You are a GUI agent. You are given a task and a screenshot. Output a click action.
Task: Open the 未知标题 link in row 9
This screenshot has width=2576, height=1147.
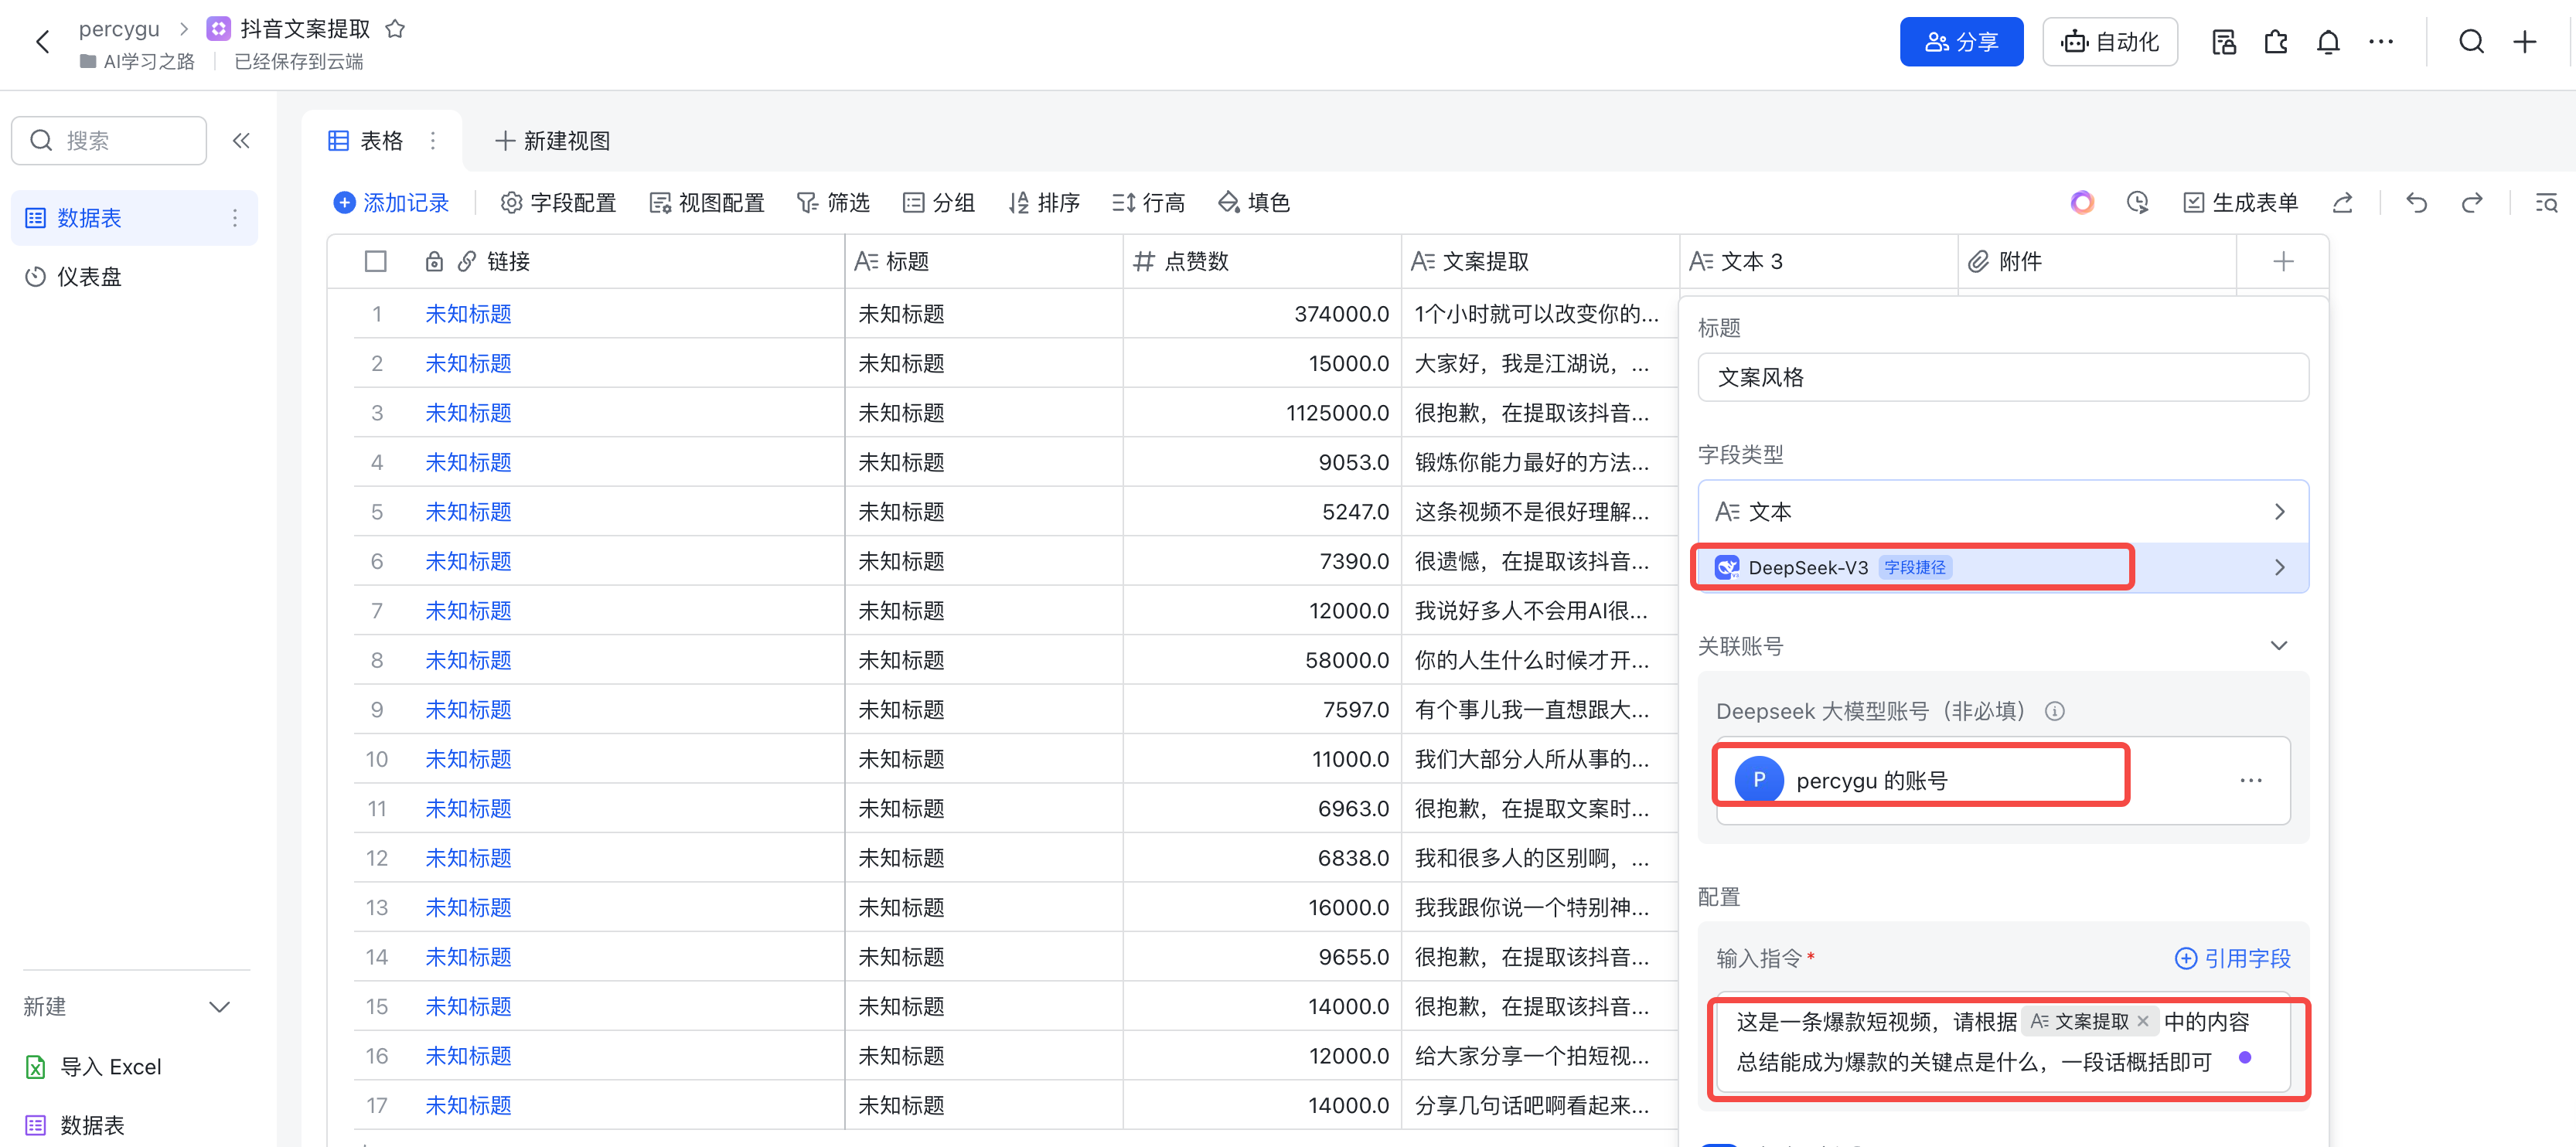coord(468,710)
